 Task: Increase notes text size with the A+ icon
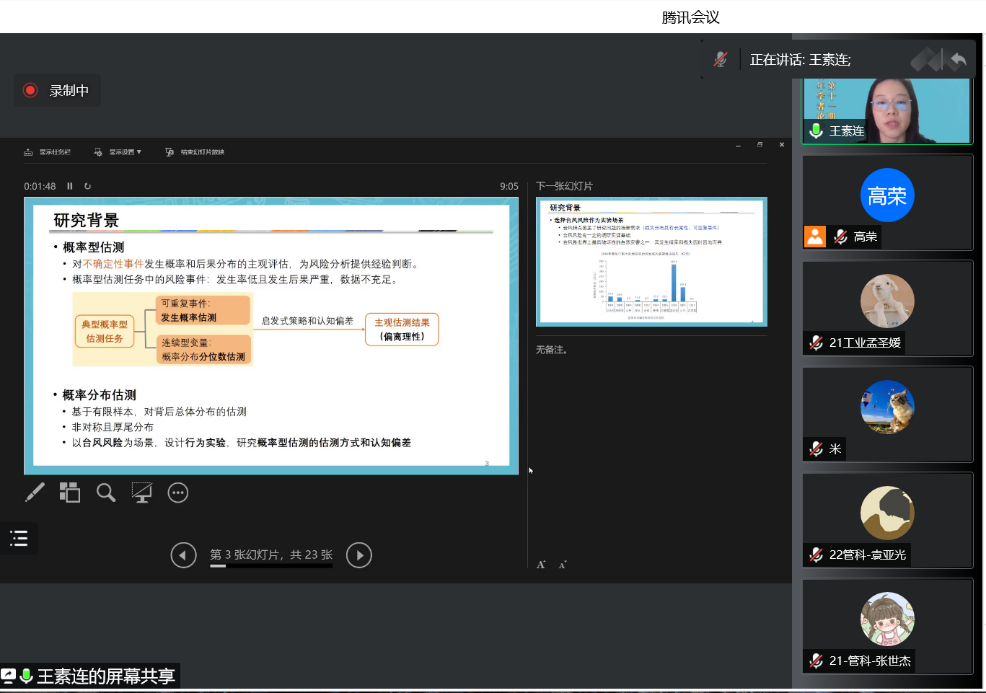(541, 564)
